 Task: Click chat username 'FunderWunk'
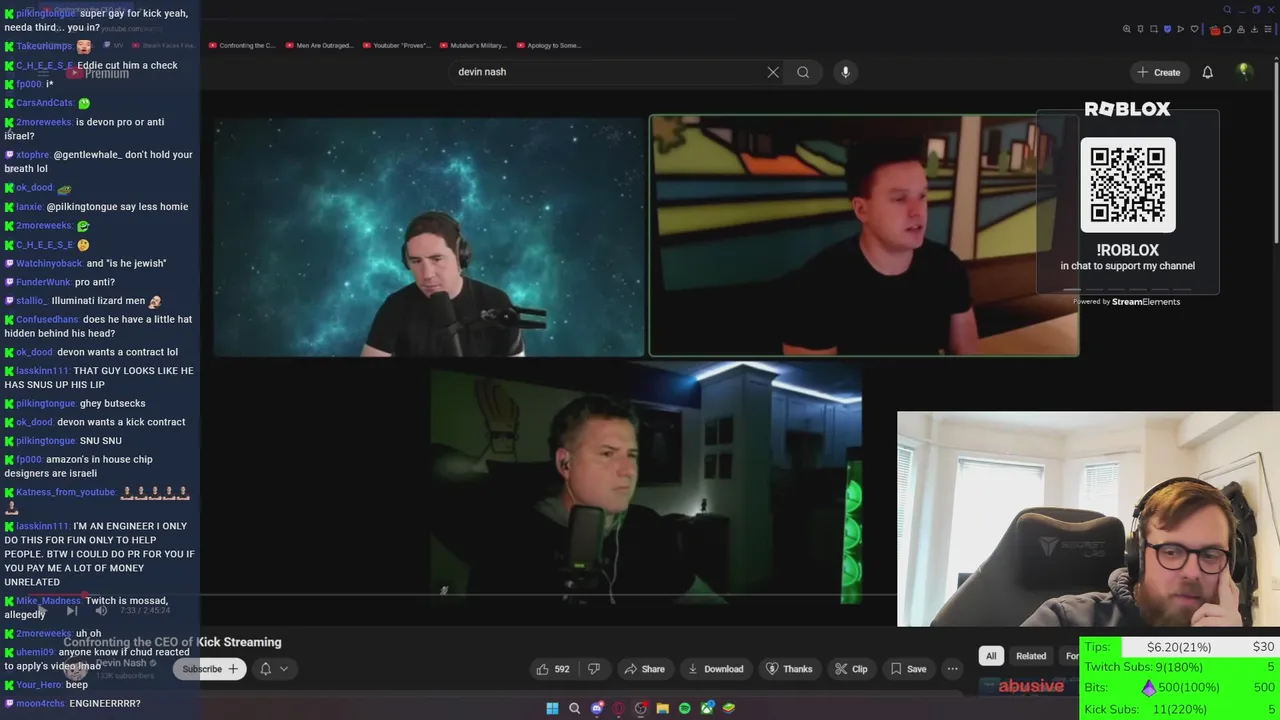[43, 282]
